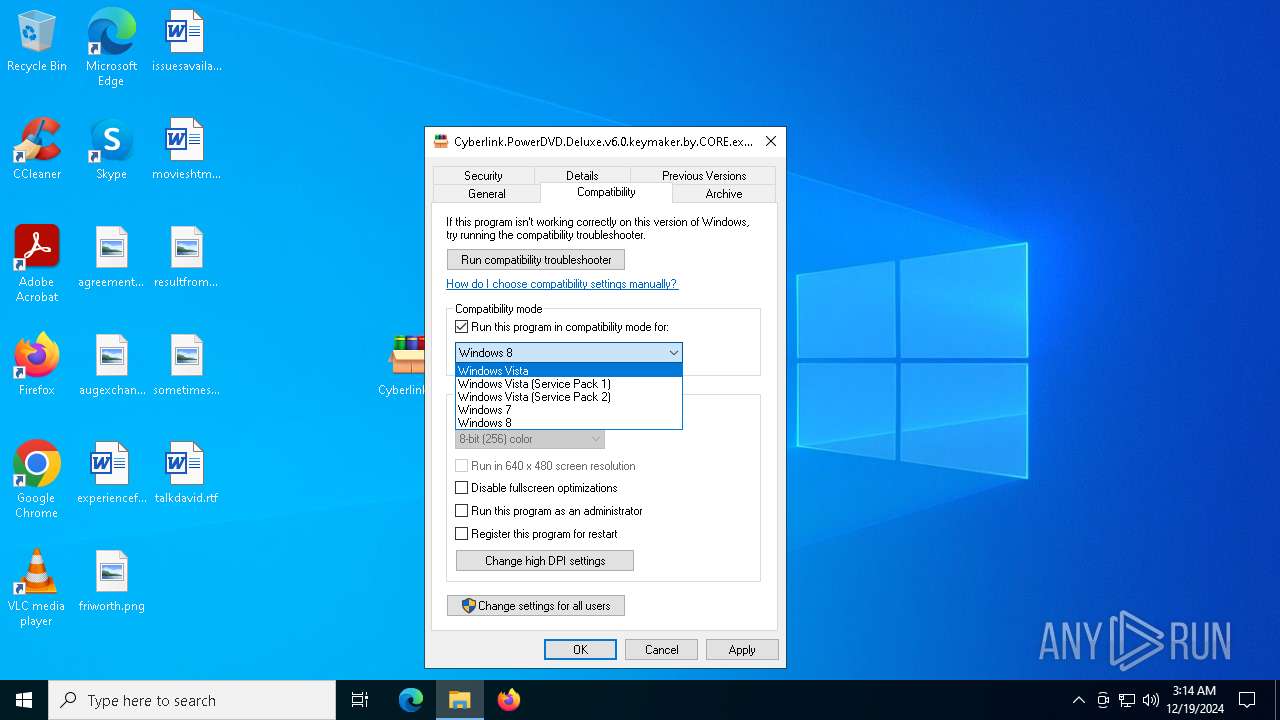Select the talkdavid.rtf document icon

[x=186, y=474]
